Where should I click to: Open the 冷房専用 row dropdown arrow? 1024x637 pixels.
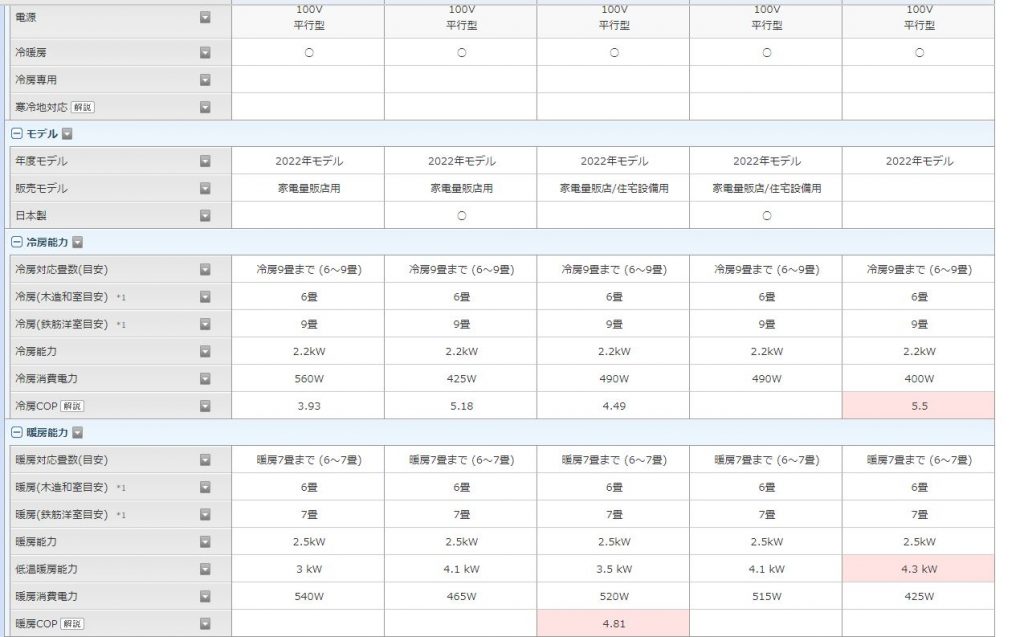click(205, 80)
